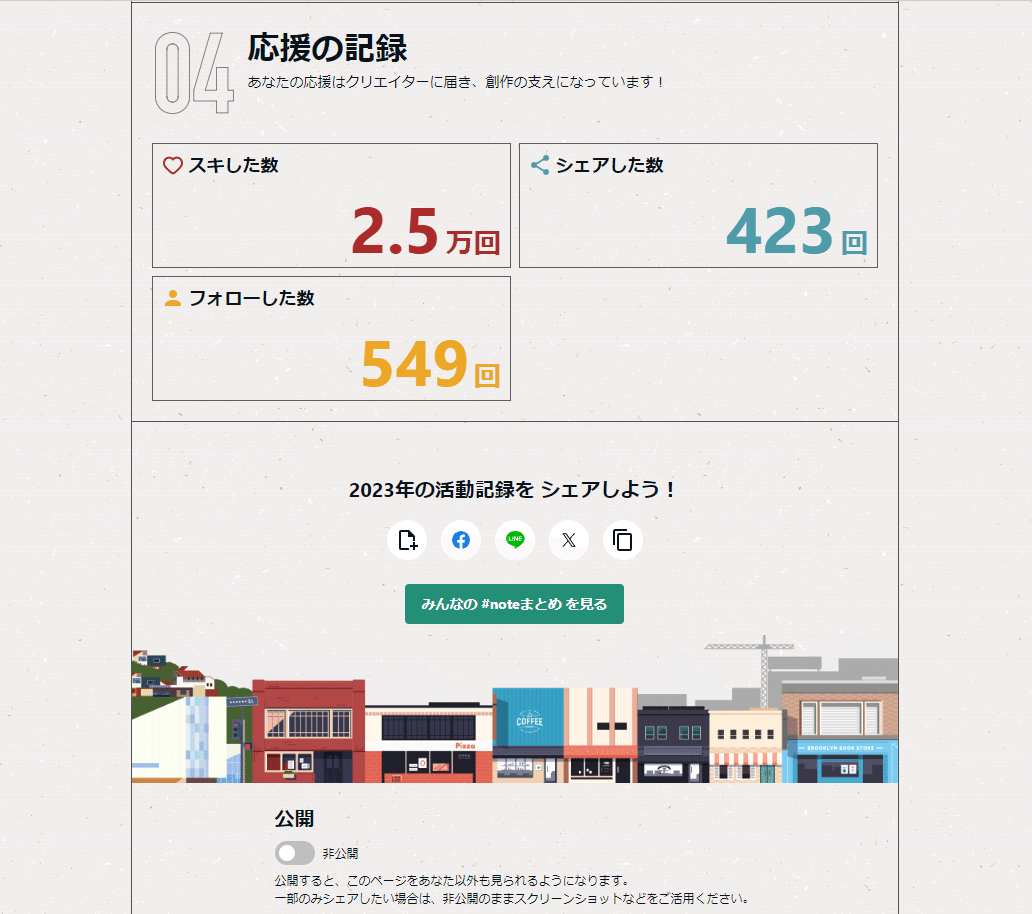Image resolution: width=1032 pixels, height=914 pixels.
Task: Click the heart icon beside スキした数
Action: (x=173, y=166)
